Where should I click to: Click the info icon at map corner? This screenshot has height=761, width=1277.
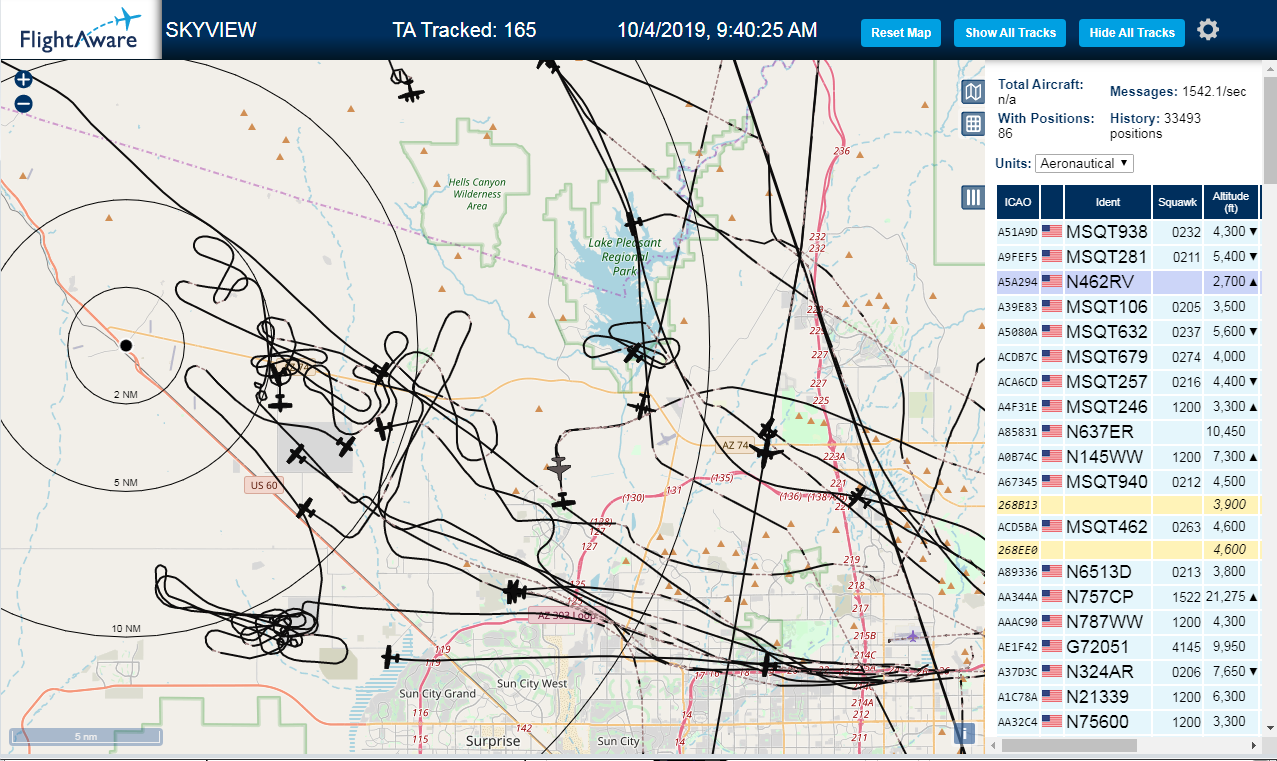963,734
